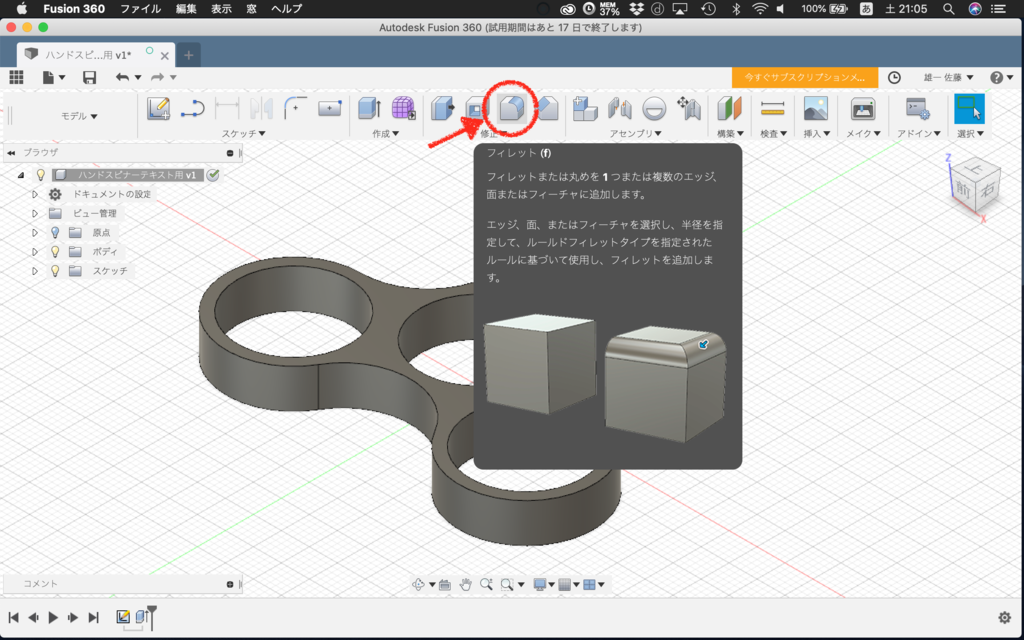Open the Fusion 360 app menu
Screen dimensions: 1024x640
point(74,8)
